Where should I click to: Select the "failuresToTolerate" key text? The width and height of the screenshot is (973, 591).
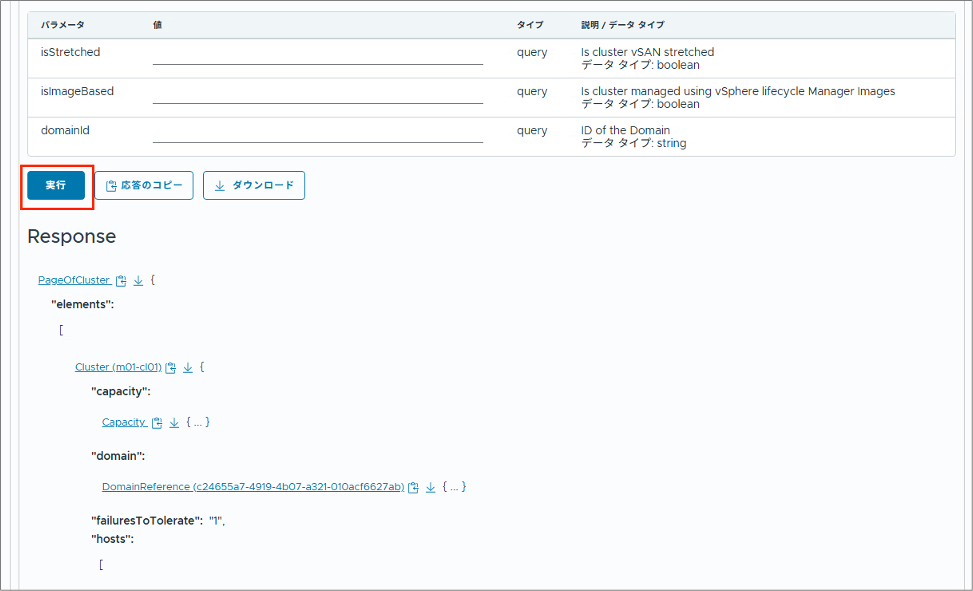[147, 521]
